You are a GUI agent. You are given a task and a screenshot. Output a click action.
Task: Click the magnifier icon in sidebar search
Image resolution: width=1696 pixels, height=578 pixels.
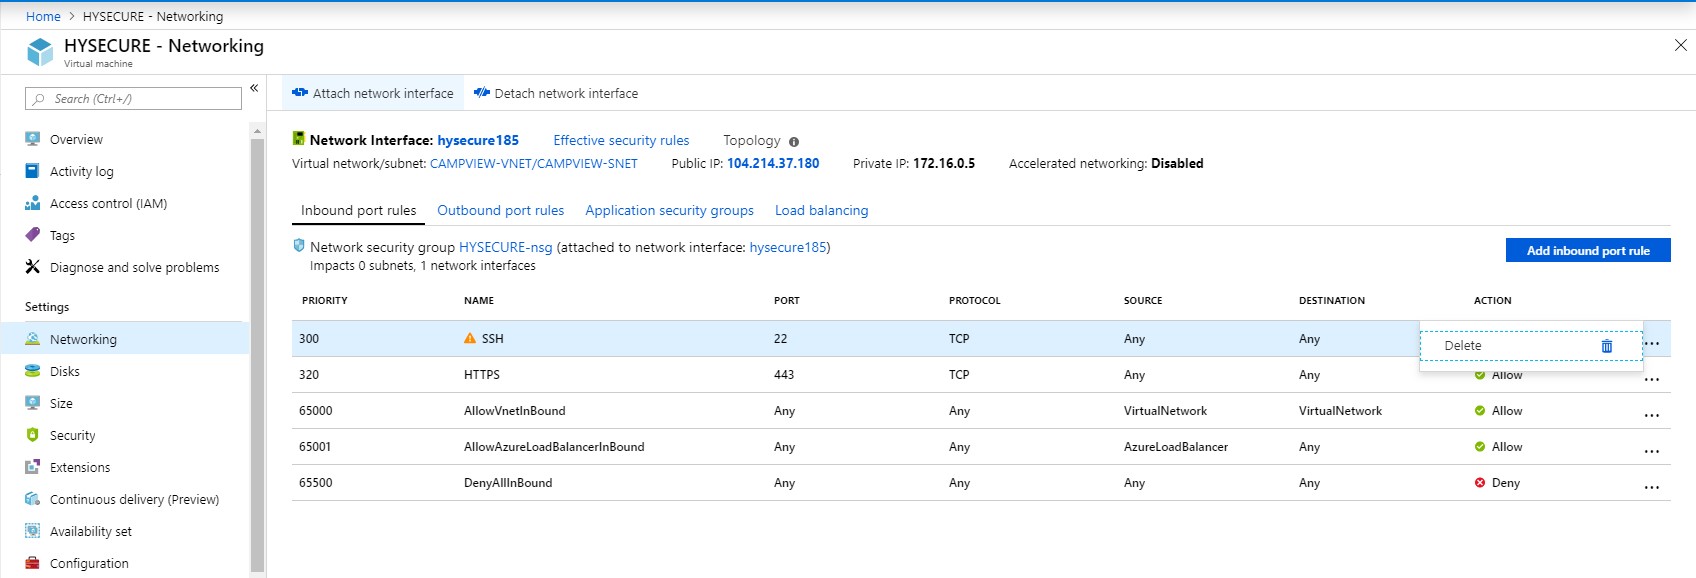[39, 99]
